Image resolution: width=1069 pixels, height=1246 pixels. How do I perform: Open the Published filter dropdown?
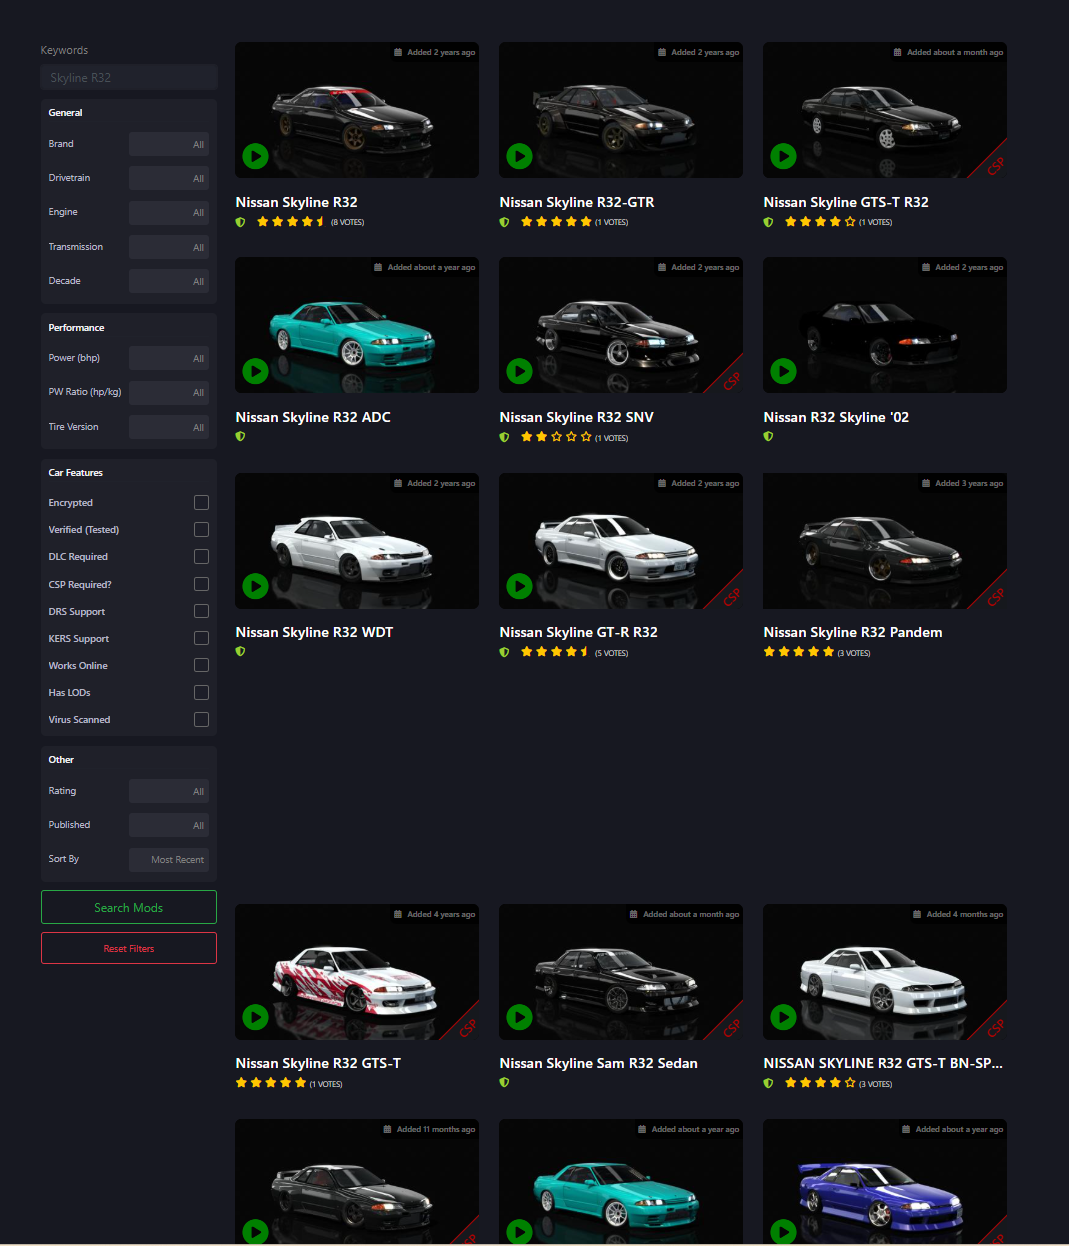coord(169,825)
